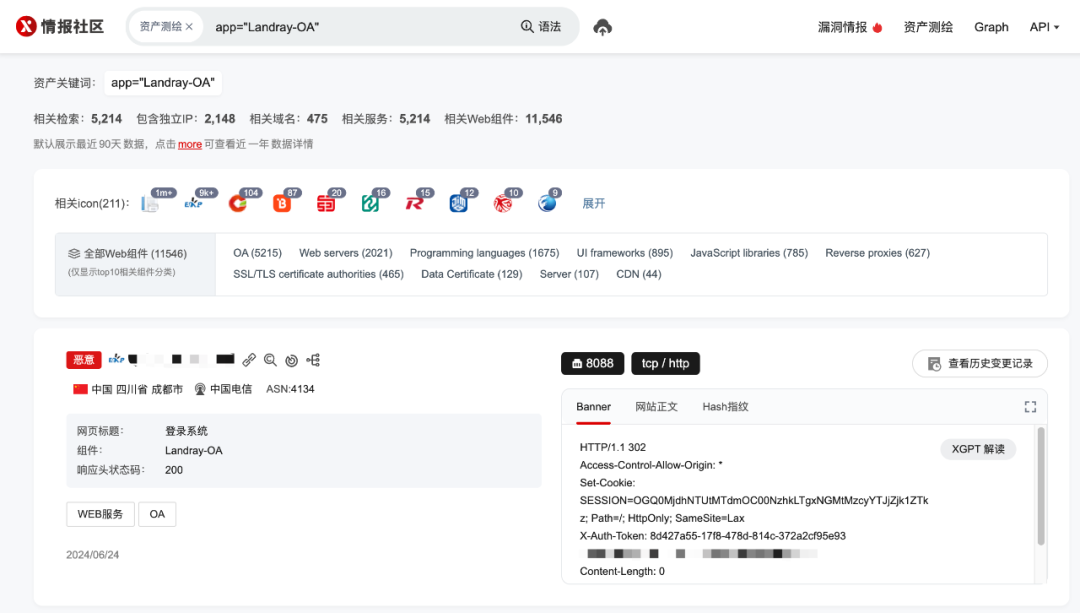Click the 中国 四川省 成都市 location
1080x613 pixels.
(128, 389)
